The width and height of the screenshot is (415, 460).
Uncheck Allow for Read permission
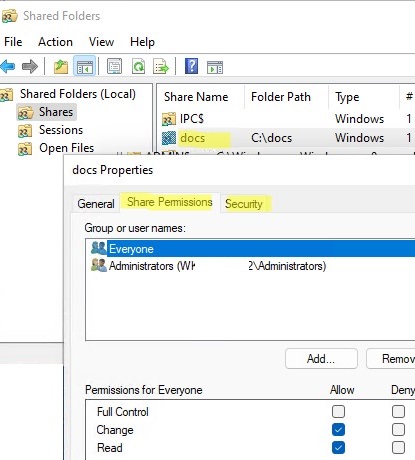(x=338, y=448)
